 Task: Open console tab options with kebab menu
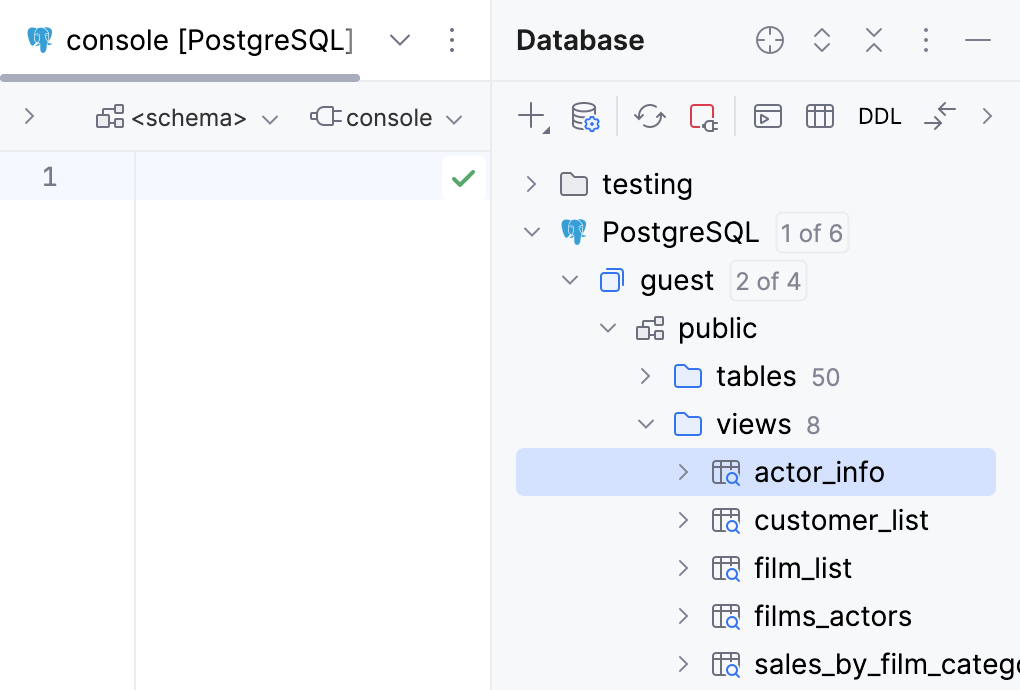click(452, 40)
